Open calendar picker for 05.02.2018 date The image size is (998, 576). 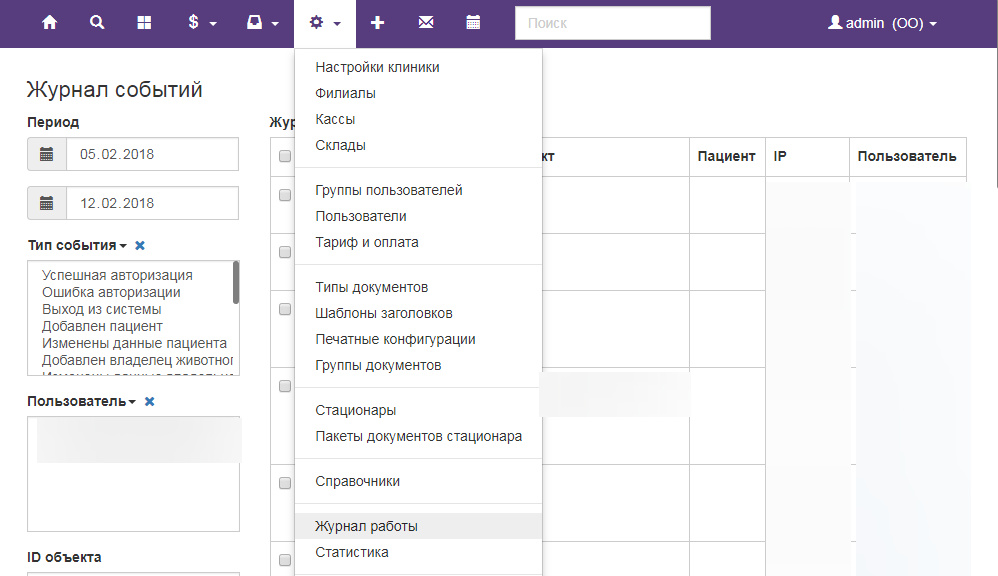[46, 154]
